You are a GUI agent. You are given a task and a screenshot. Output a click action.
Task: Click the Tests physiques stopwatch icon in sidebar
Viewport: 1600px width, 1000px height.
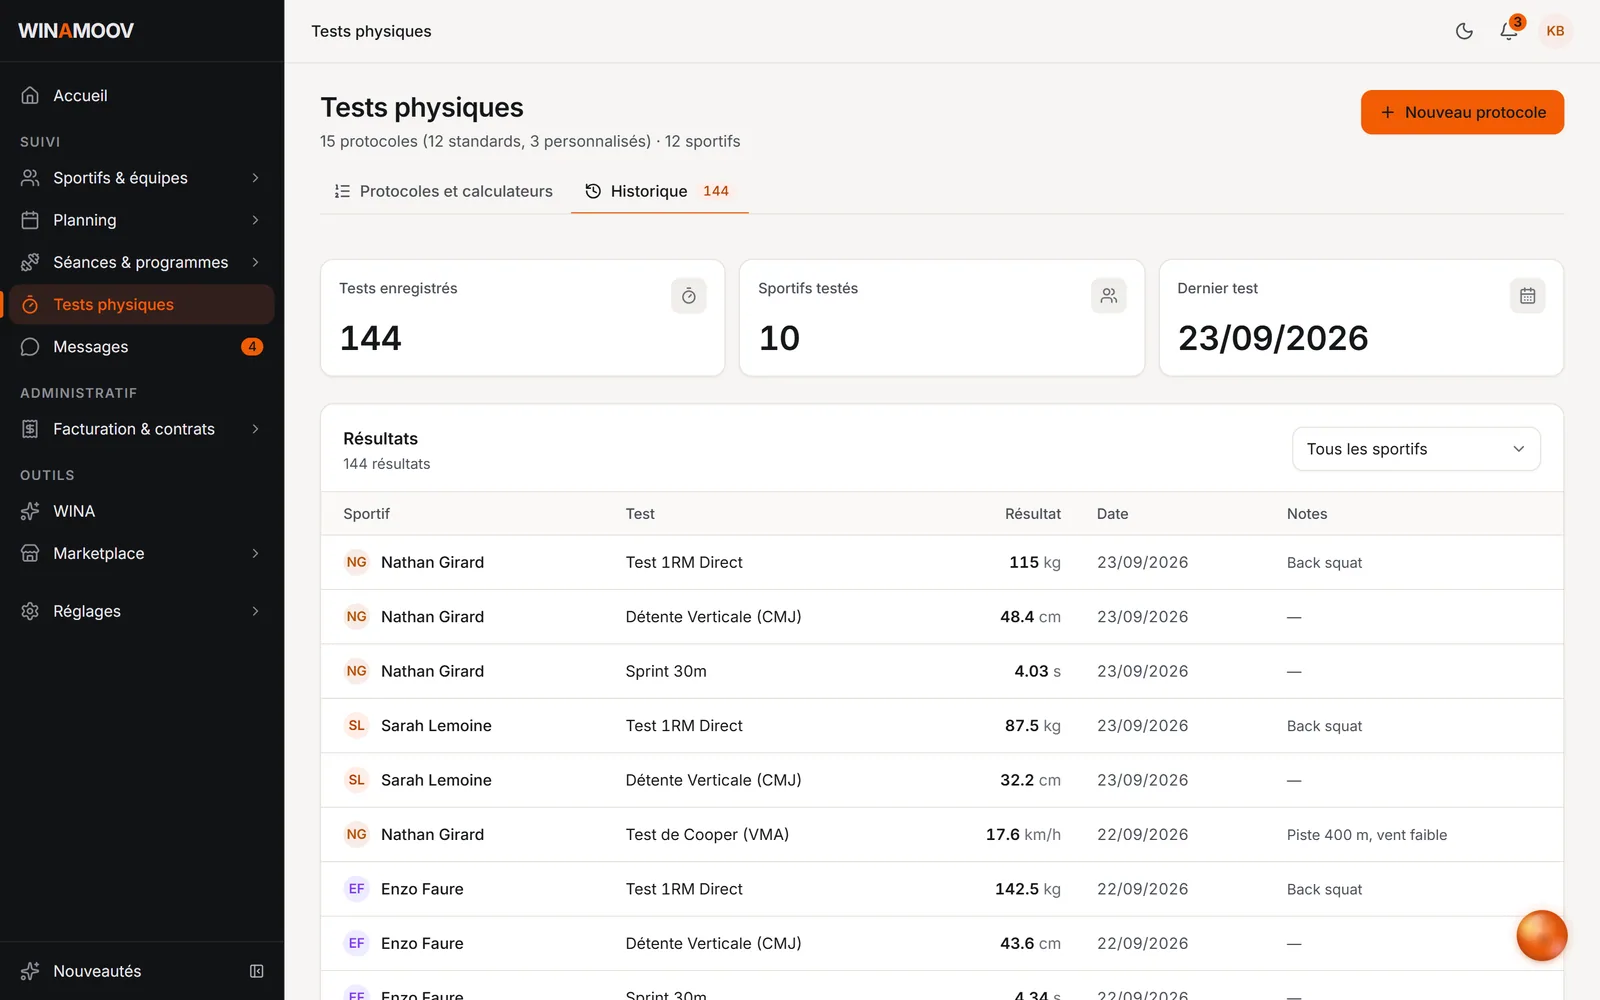[x=30, y=305]
